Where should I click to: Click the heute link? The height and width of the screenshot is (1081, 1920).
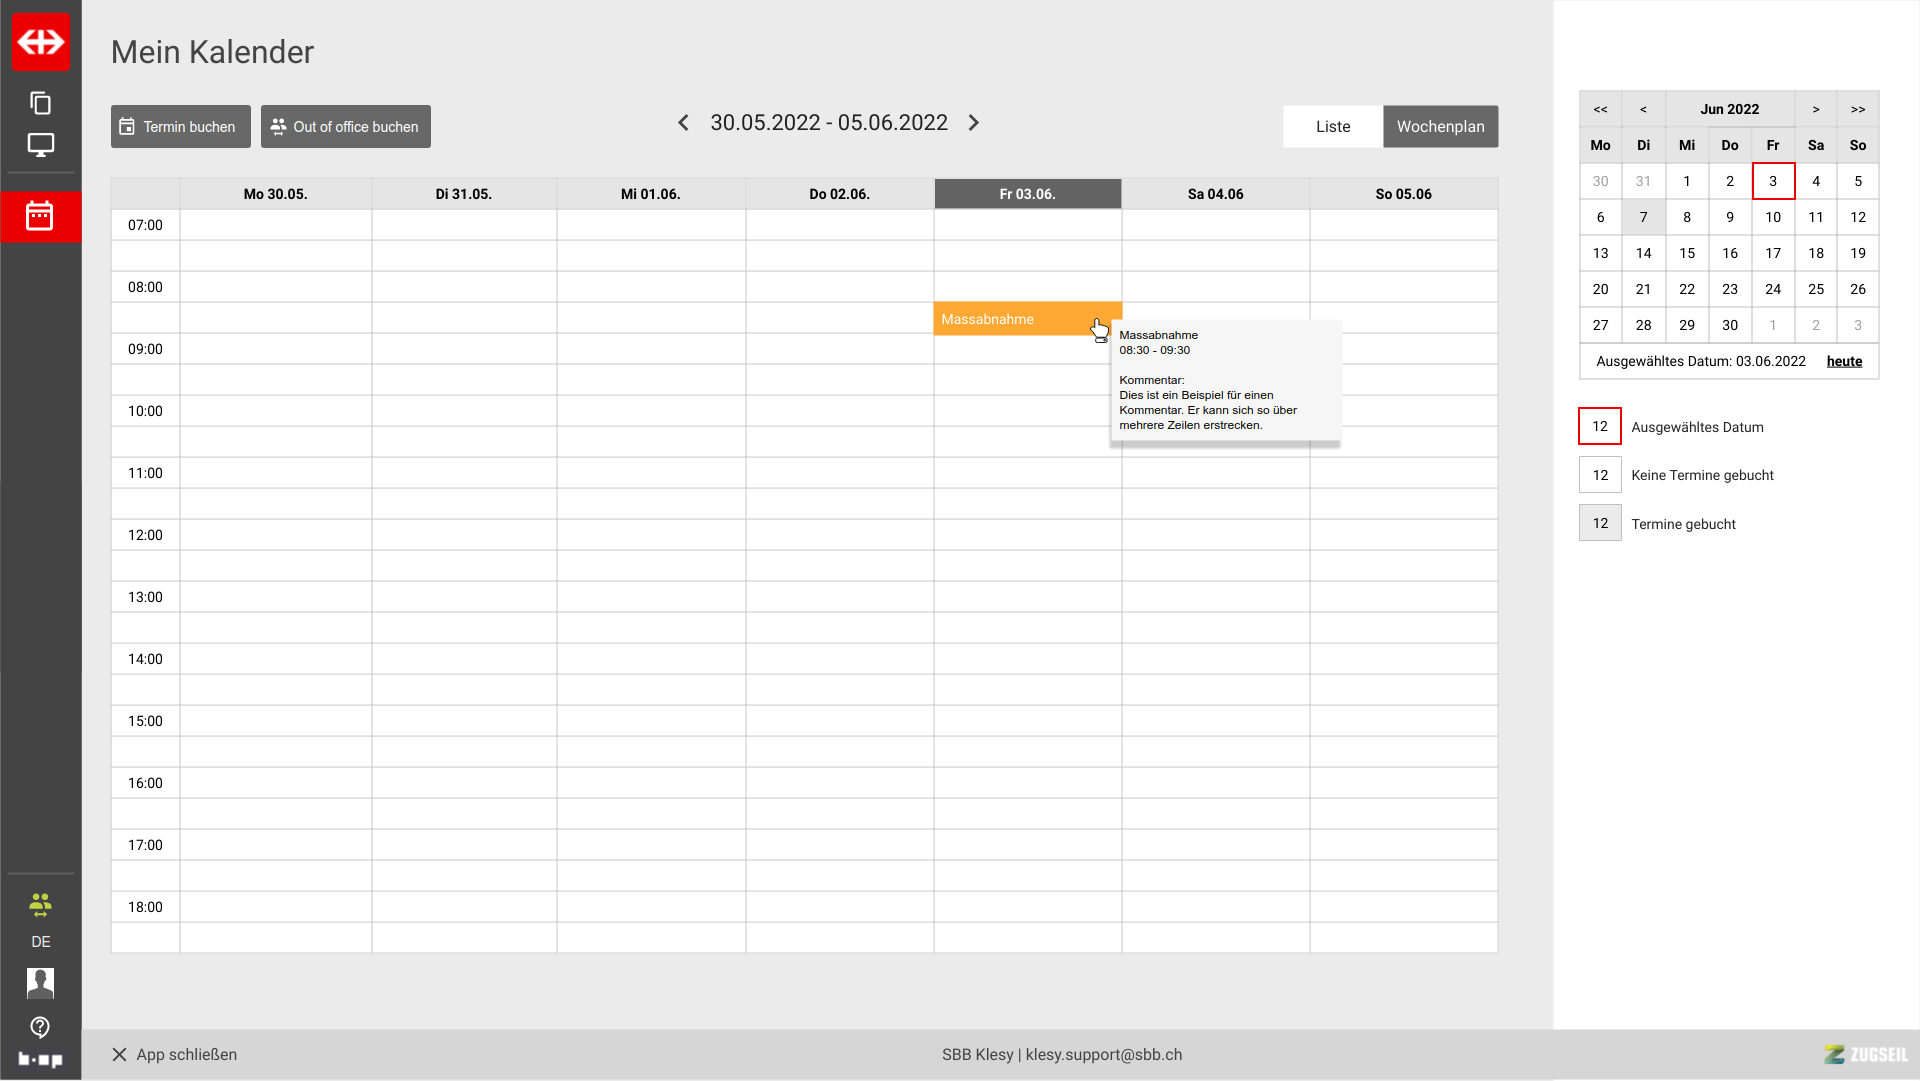1844,362
